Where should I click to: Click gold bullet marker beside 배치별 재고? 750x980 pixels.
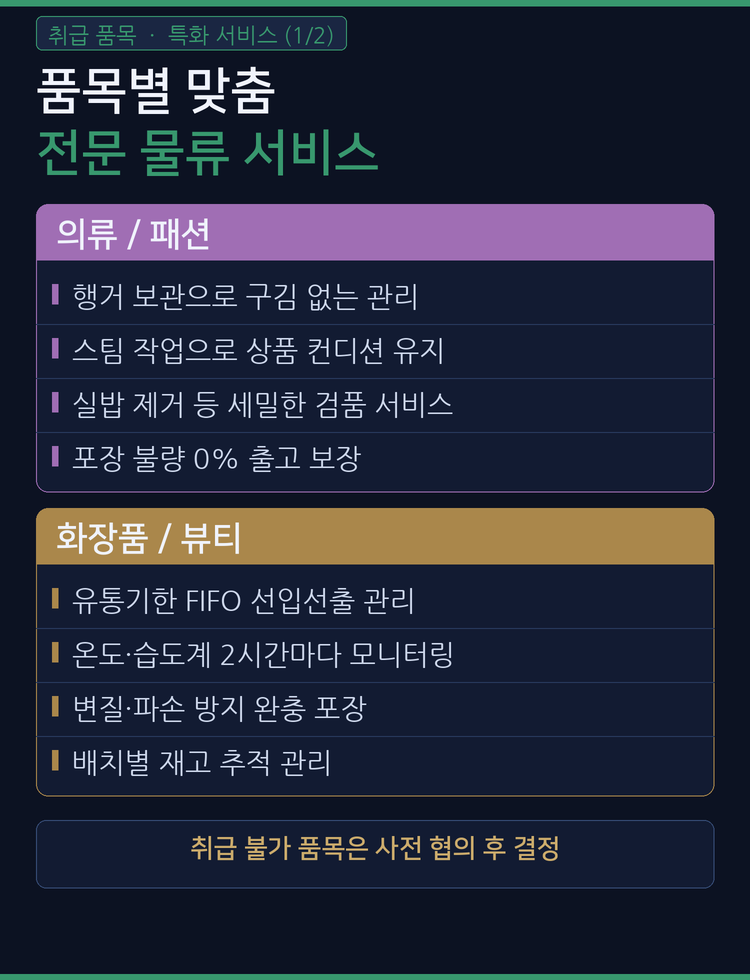pos(56,761)
